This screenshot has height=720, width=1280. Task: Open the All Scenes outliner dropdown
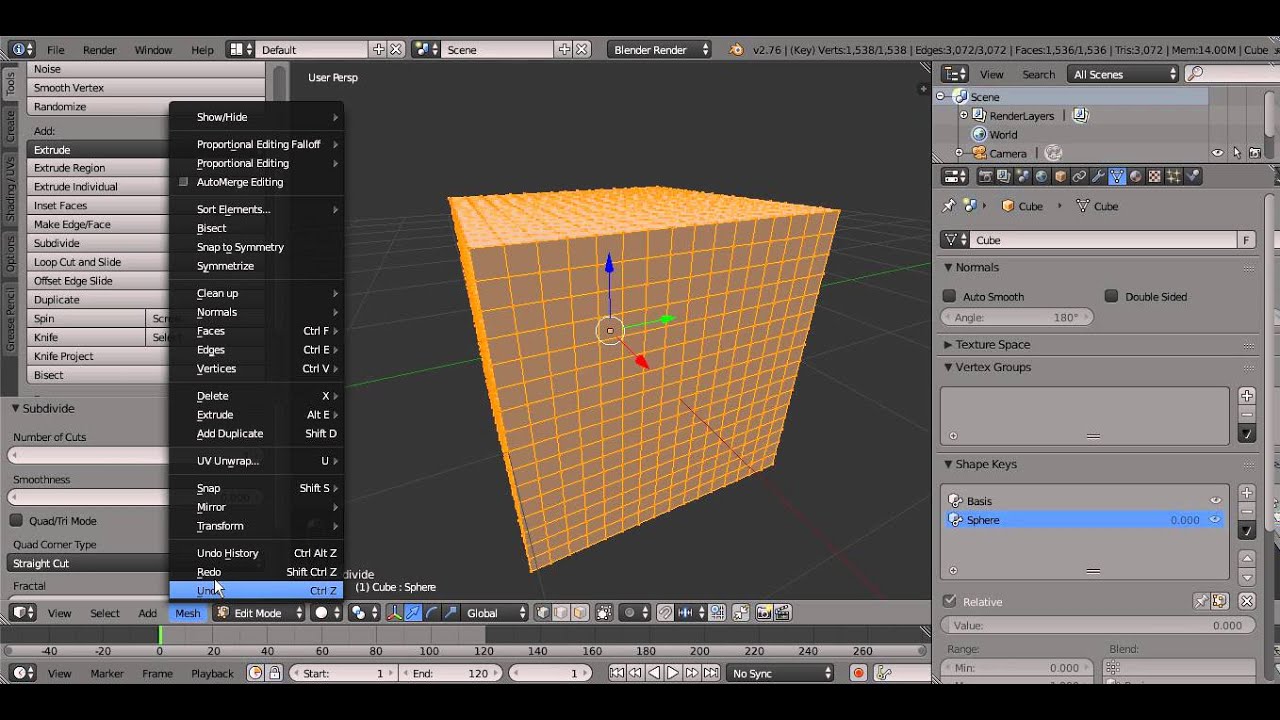point(1123,74)
